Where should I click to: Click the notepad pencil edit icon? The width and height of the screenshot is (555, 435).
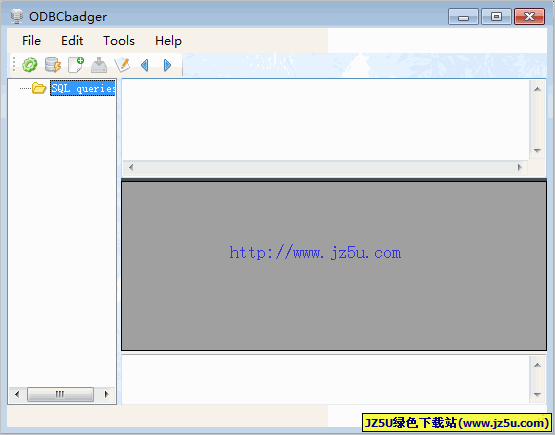point(122,65)
